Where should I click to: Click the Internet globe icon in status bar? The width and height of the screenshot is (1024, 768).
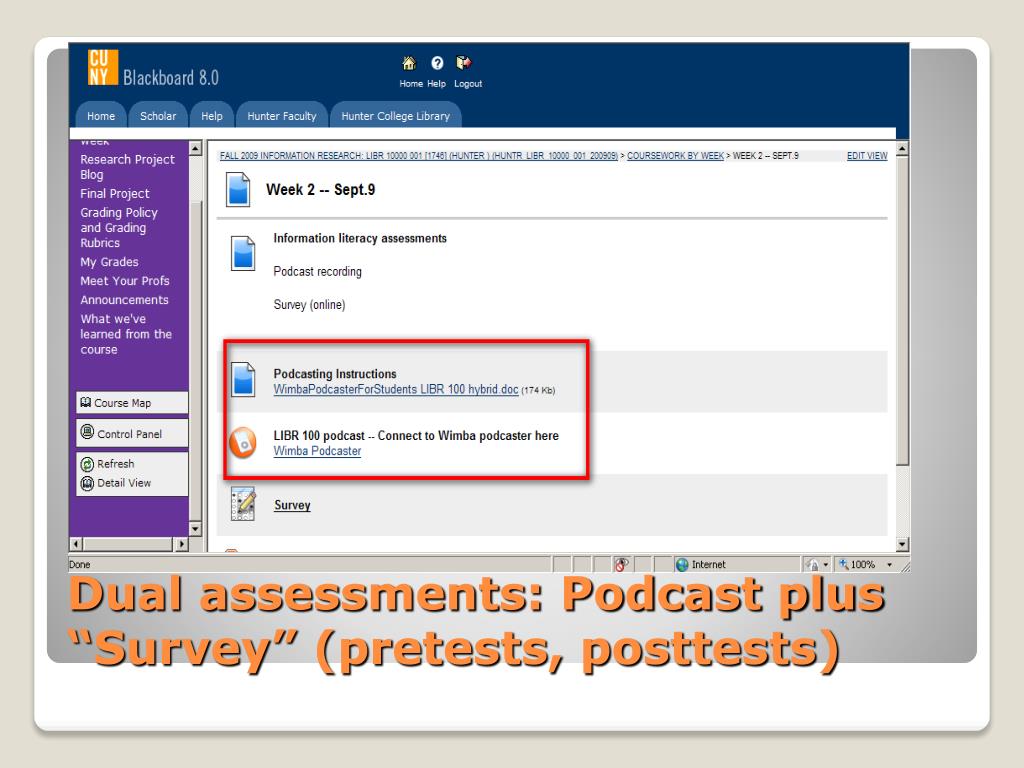pos(682,565)
